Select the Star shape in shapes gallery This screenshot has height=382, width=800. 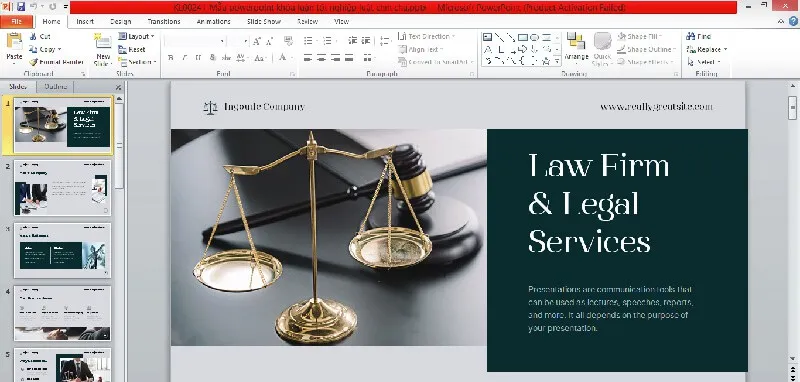546,61
